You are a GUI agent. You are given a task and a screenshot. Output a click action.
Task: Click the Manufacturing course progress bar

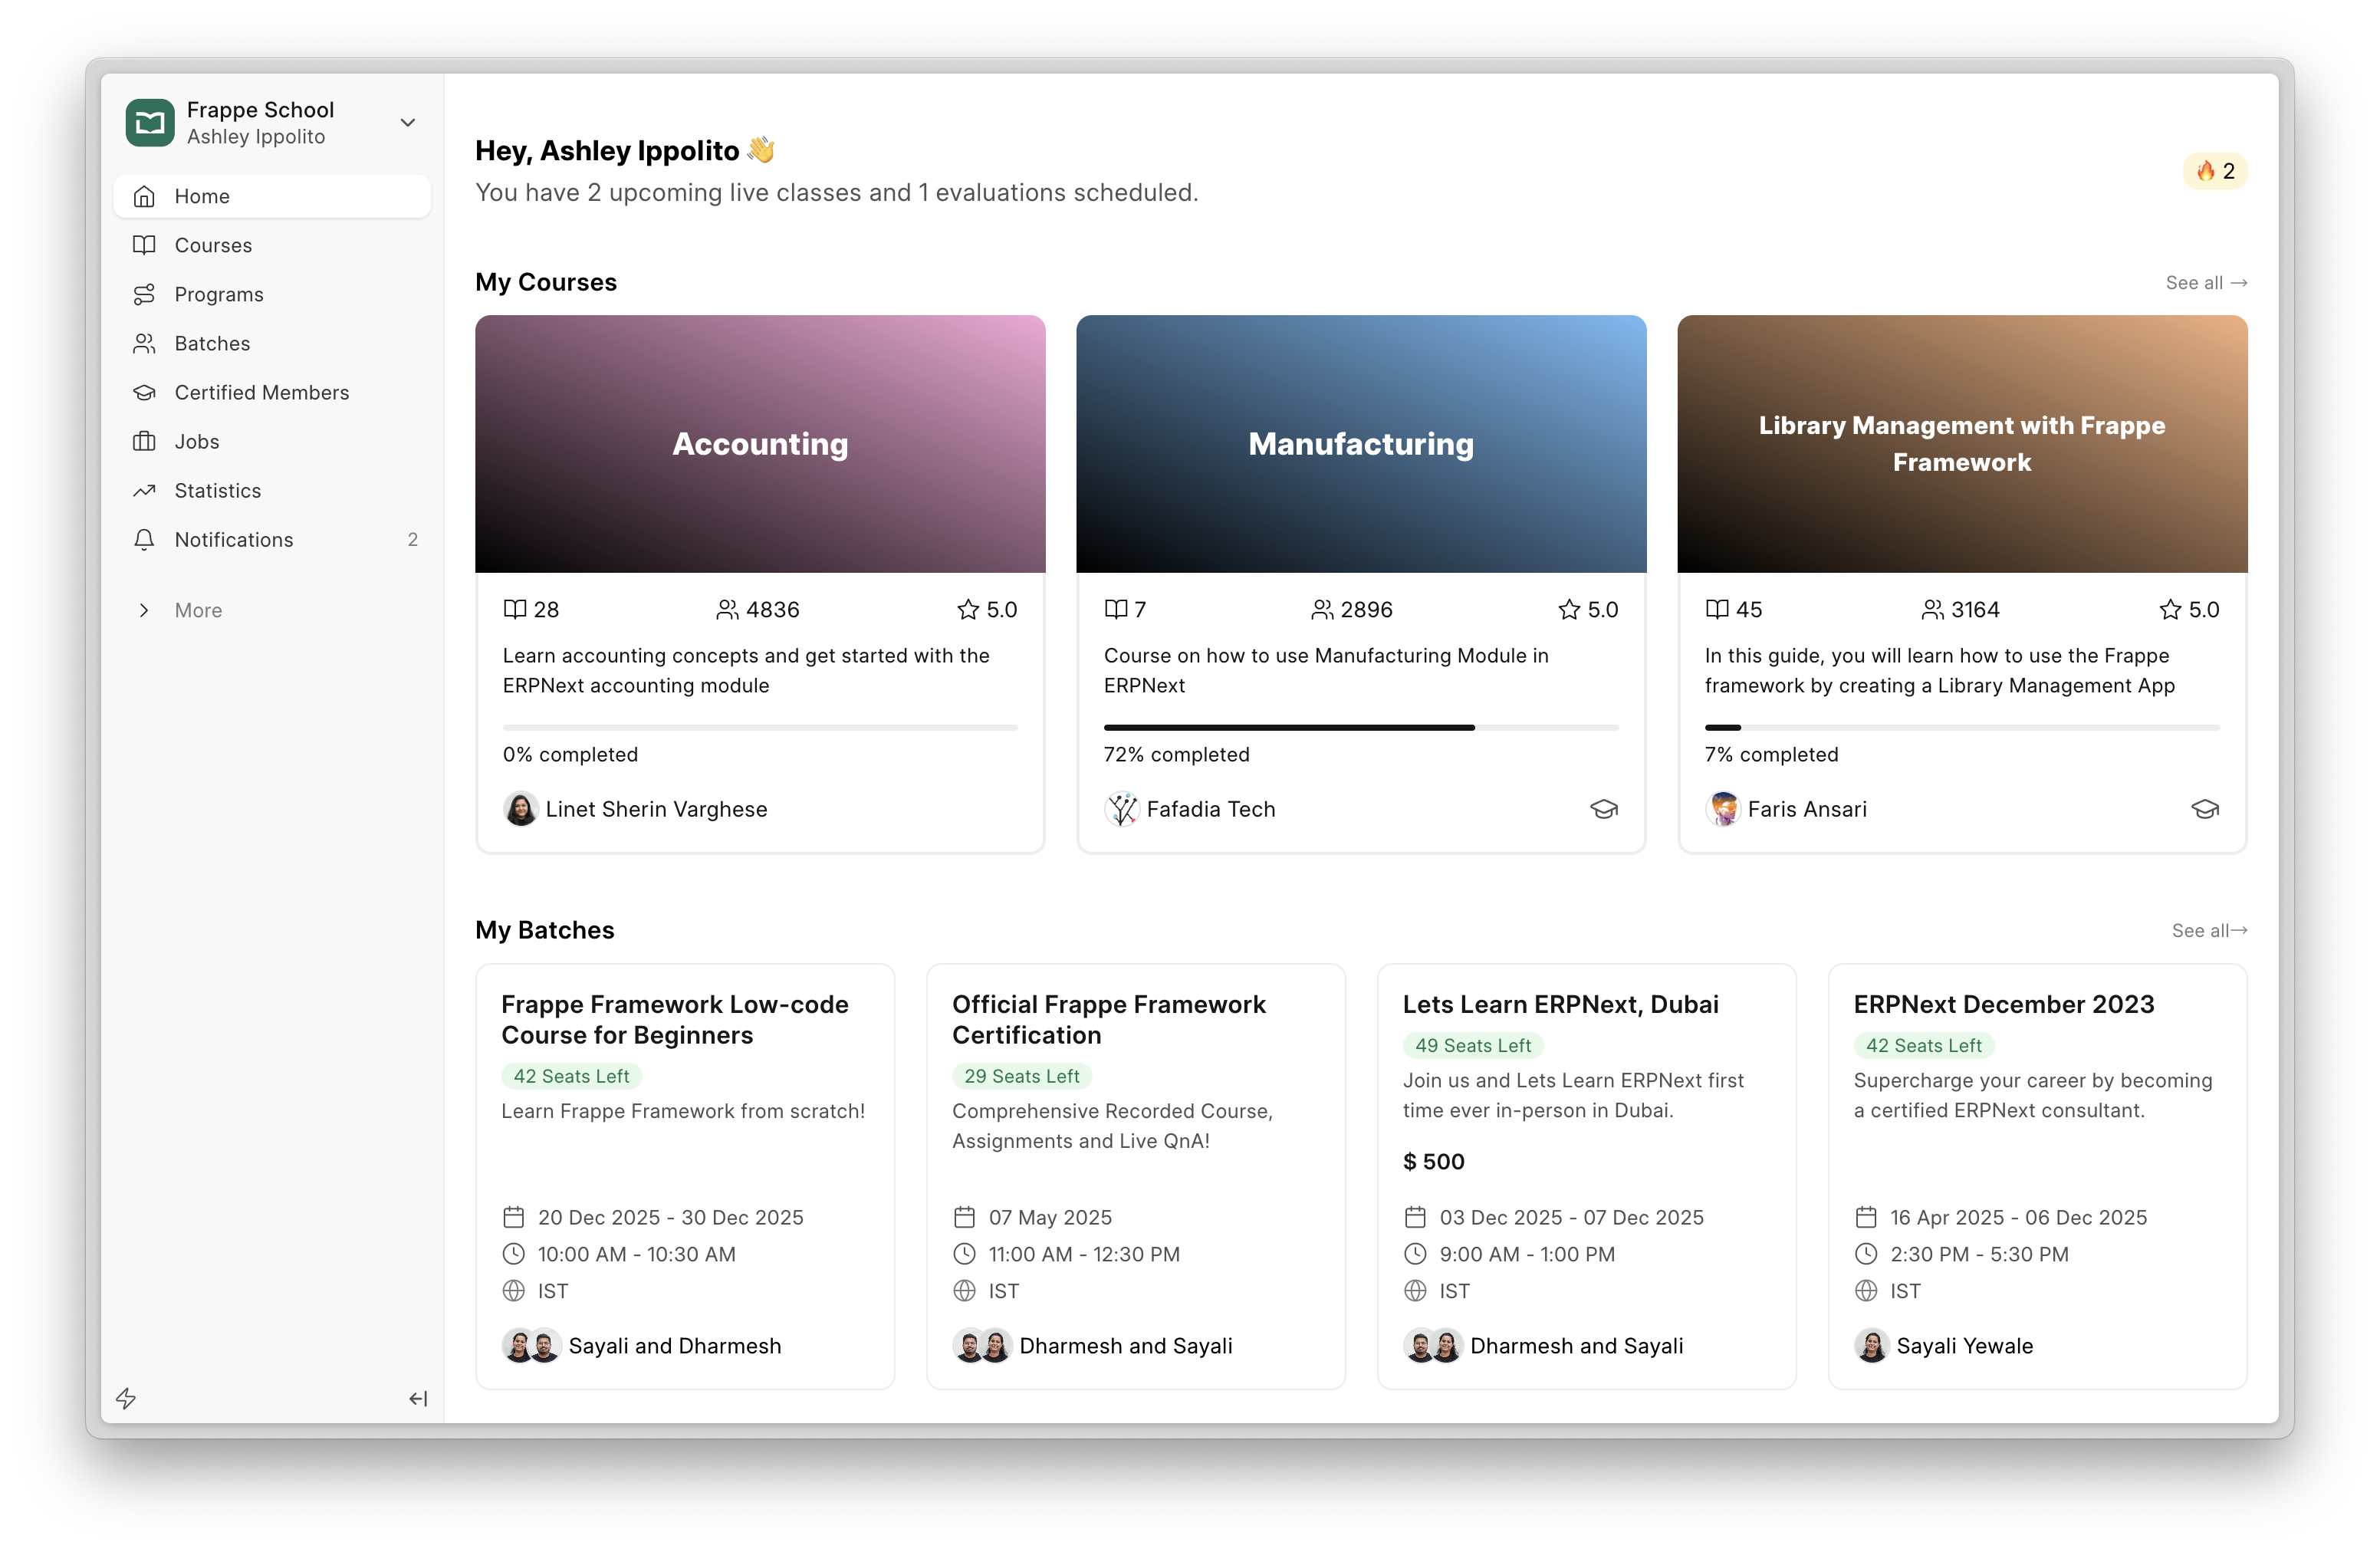[x=1360, y=728]
